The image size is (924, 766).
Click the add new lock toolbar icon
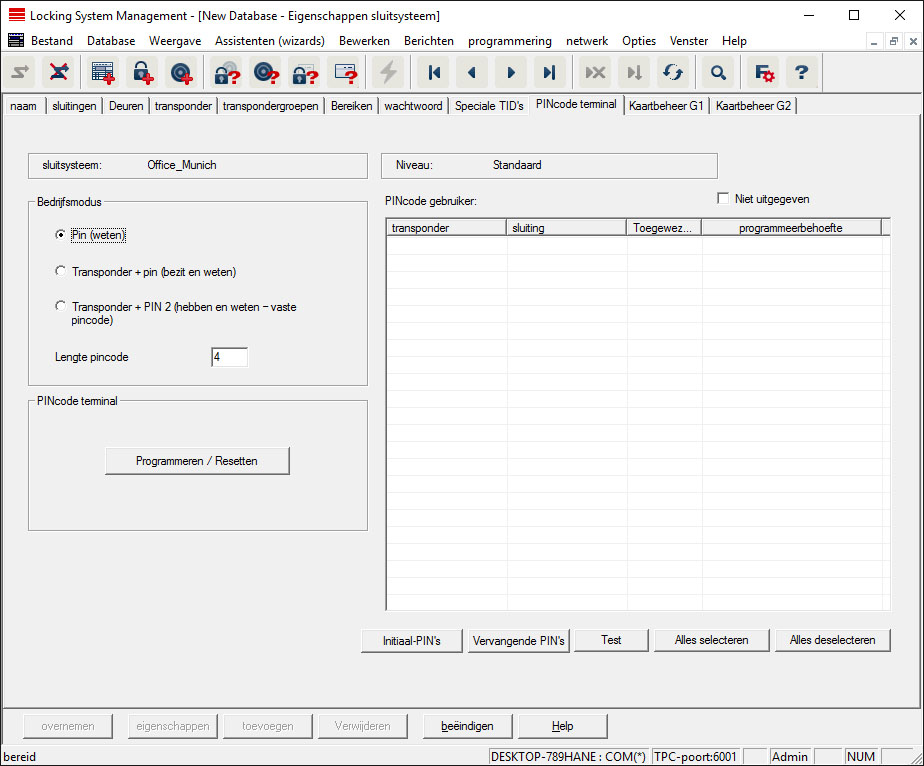pyautogui.click(x=141, y=72)
